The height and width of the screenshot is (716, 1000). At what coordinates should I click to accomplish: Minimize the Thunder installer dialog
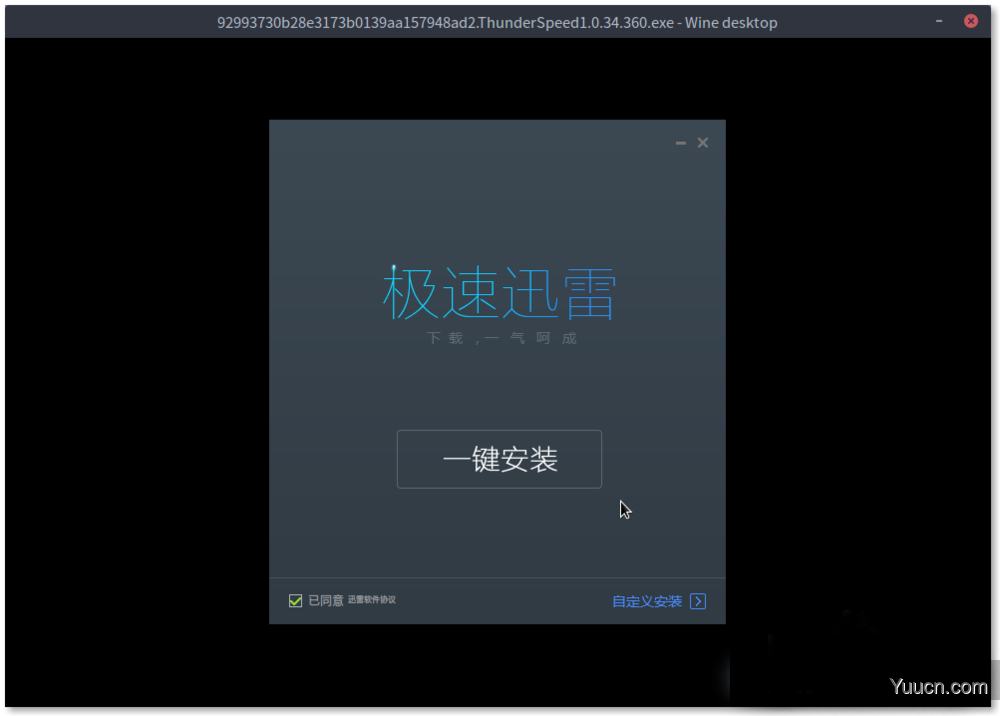(680, 143)
